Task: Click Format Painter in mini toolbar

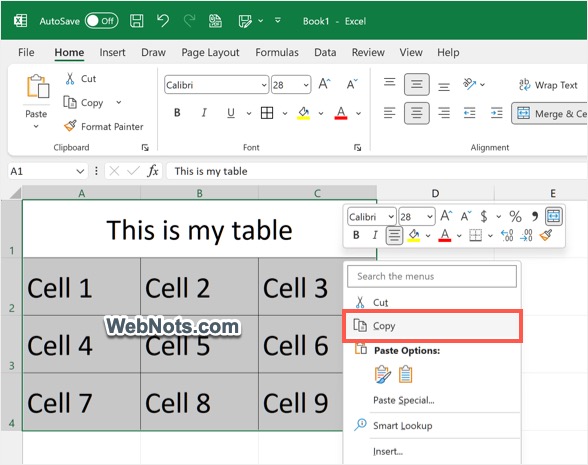Action: (x=546, y=235)
